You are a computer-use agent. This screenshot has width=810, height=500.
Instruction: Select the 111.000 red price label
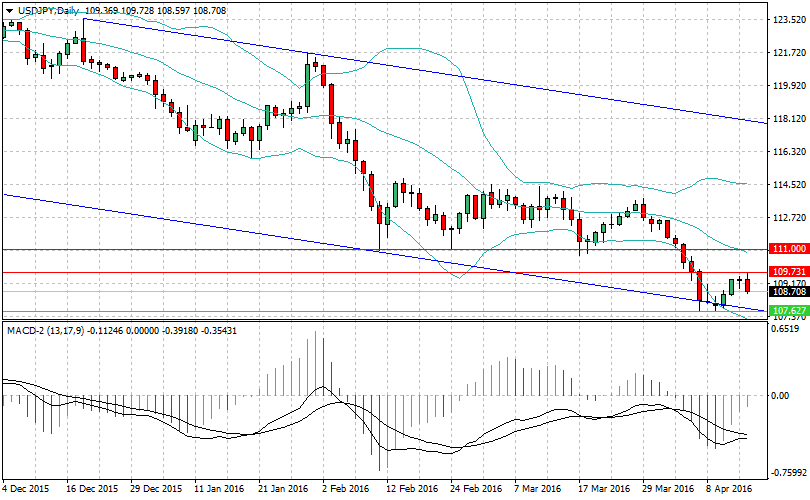[789, 249]
